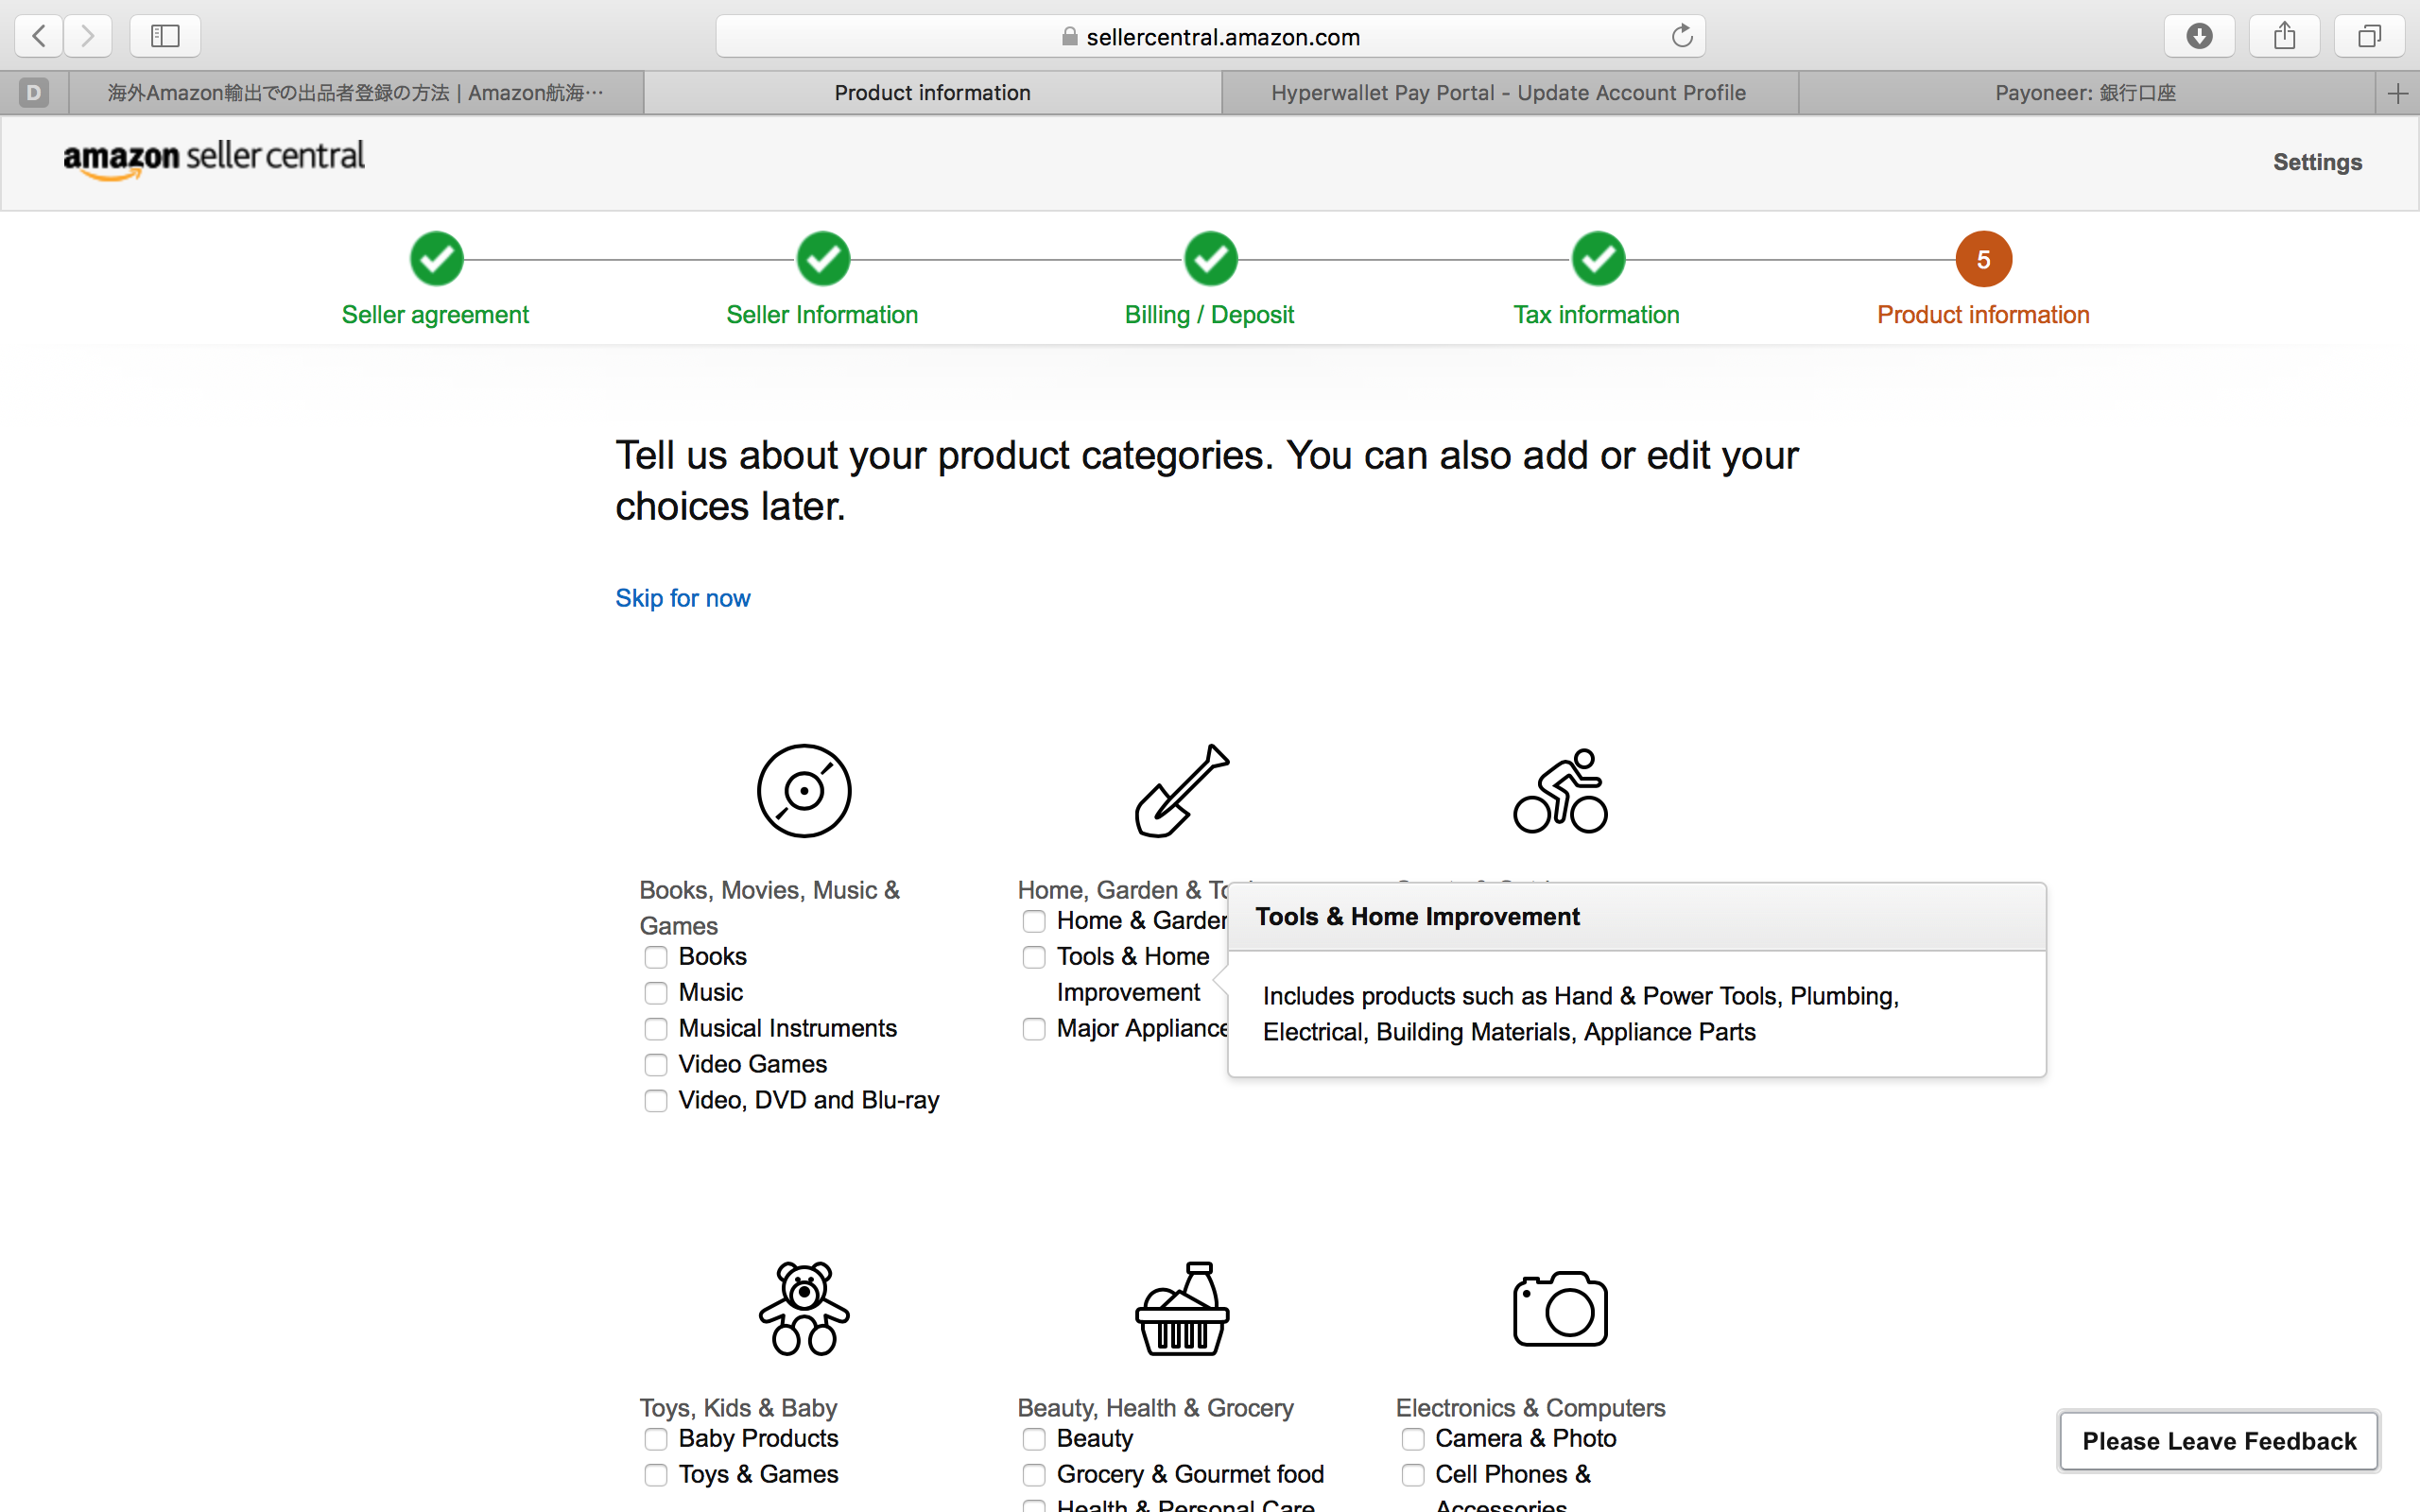Check the Musical Instruments checkbox
Image resolution: width=2420 pixels, height=1512 pixels.
(x=655, y=1029)
